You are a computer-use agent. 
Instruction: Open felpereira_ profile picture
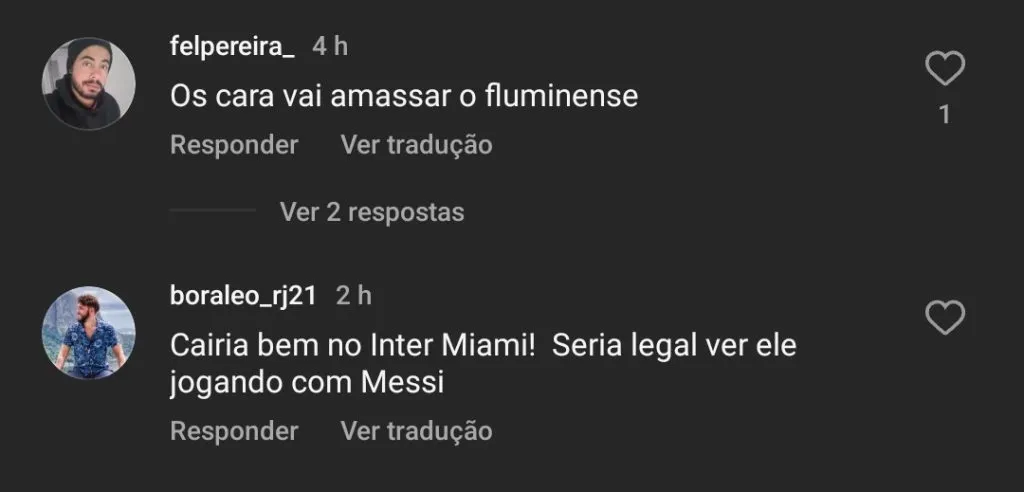pos(91,84)
